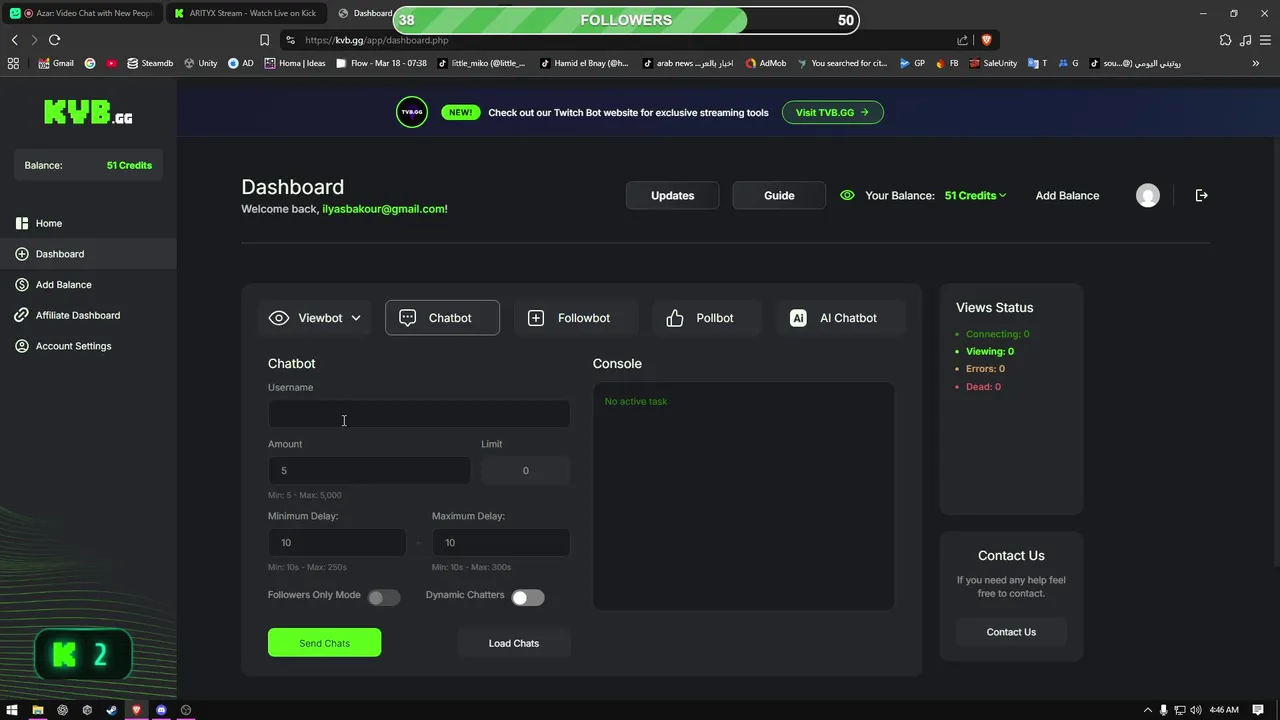Open the Gmail bookmark
Viewport: 1280px width, 720px height.
point(56,63)
